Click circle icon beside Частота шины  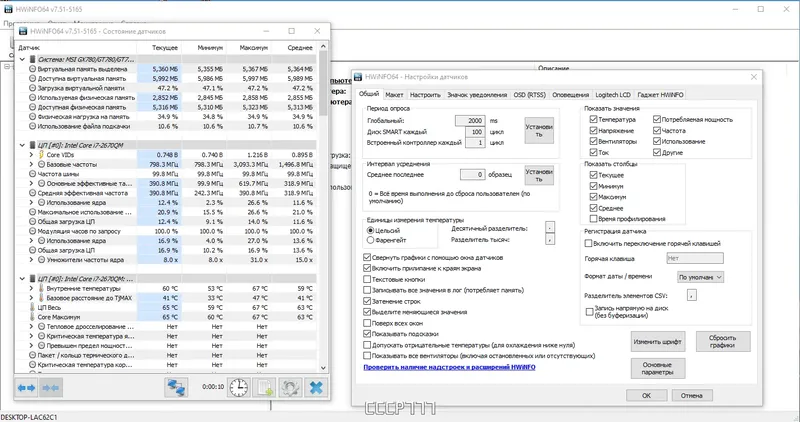(33, 174)
